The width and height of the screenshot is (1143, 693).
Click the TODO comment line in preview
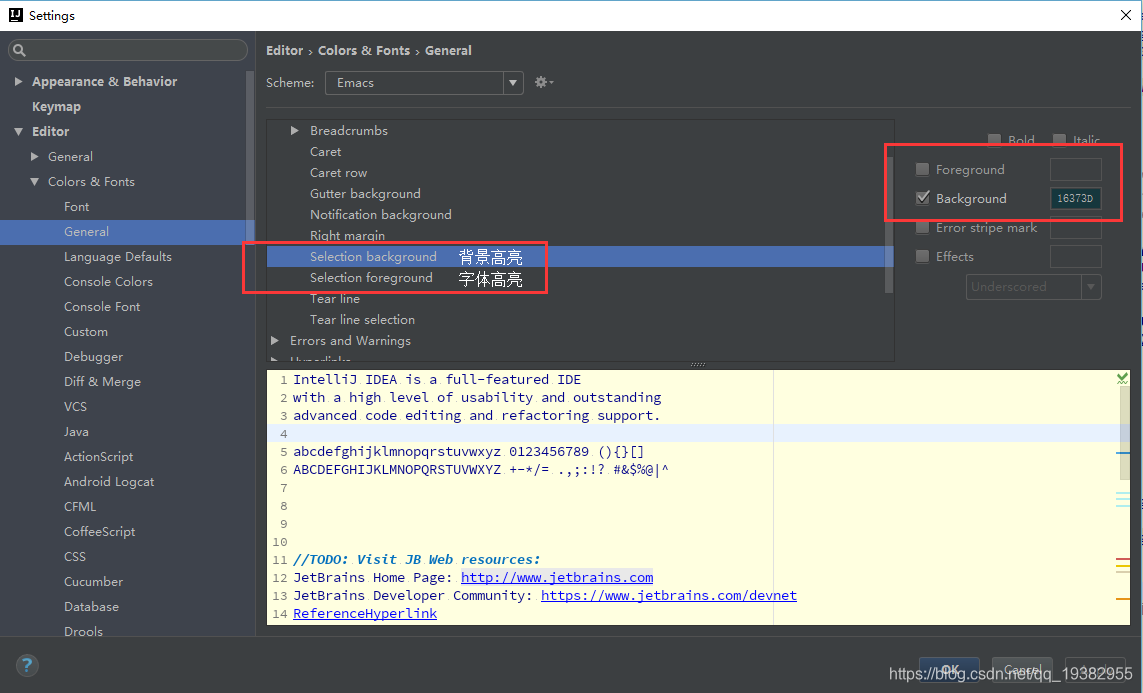pos(416,560)
